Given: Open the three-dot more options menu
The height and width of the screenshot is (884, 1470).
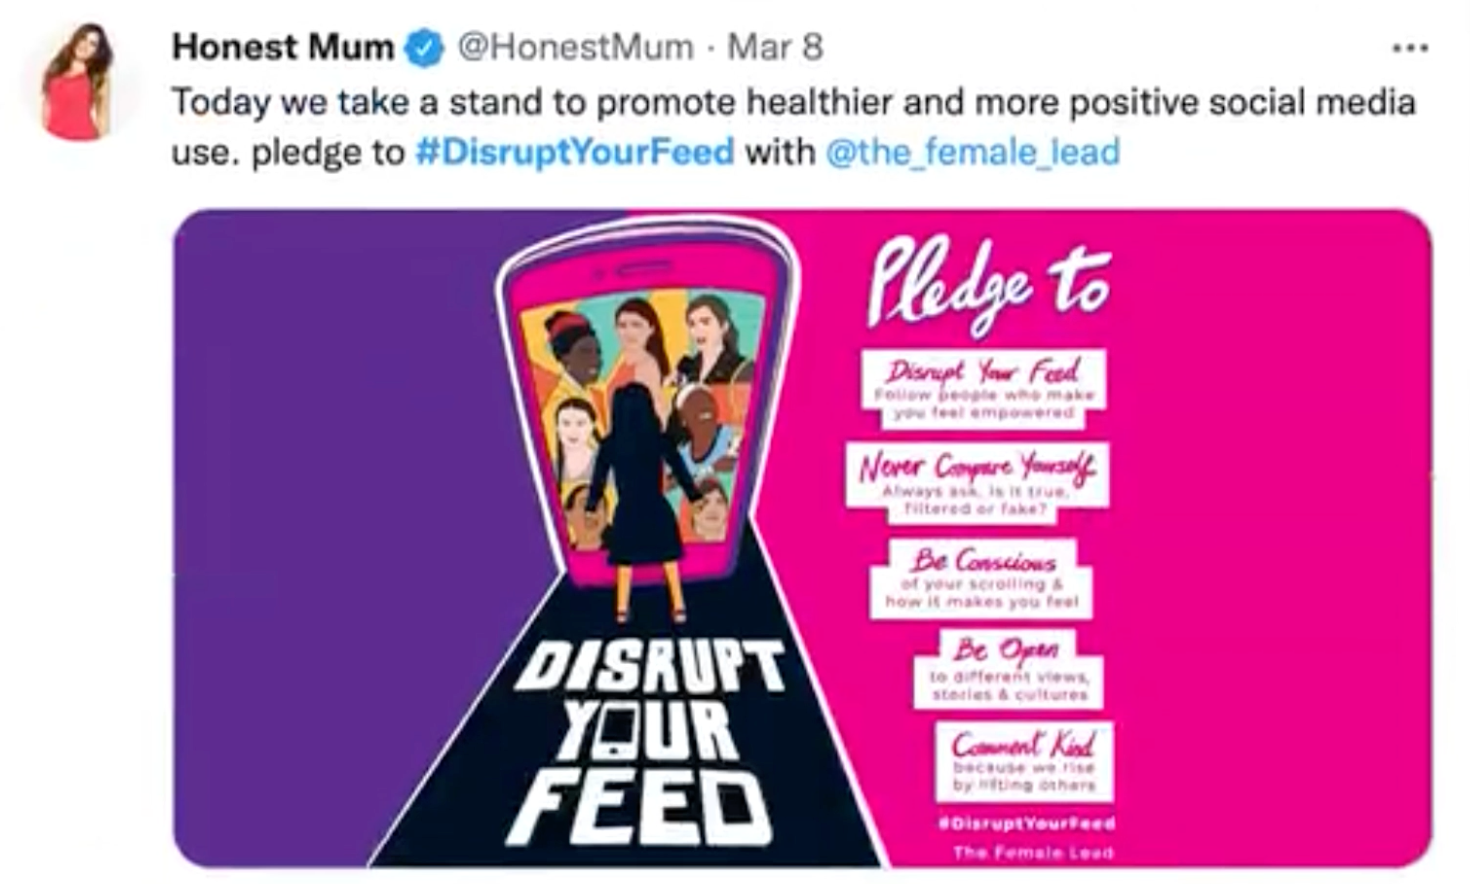Looking at the screenshot, I should [x=1410, y=47].
